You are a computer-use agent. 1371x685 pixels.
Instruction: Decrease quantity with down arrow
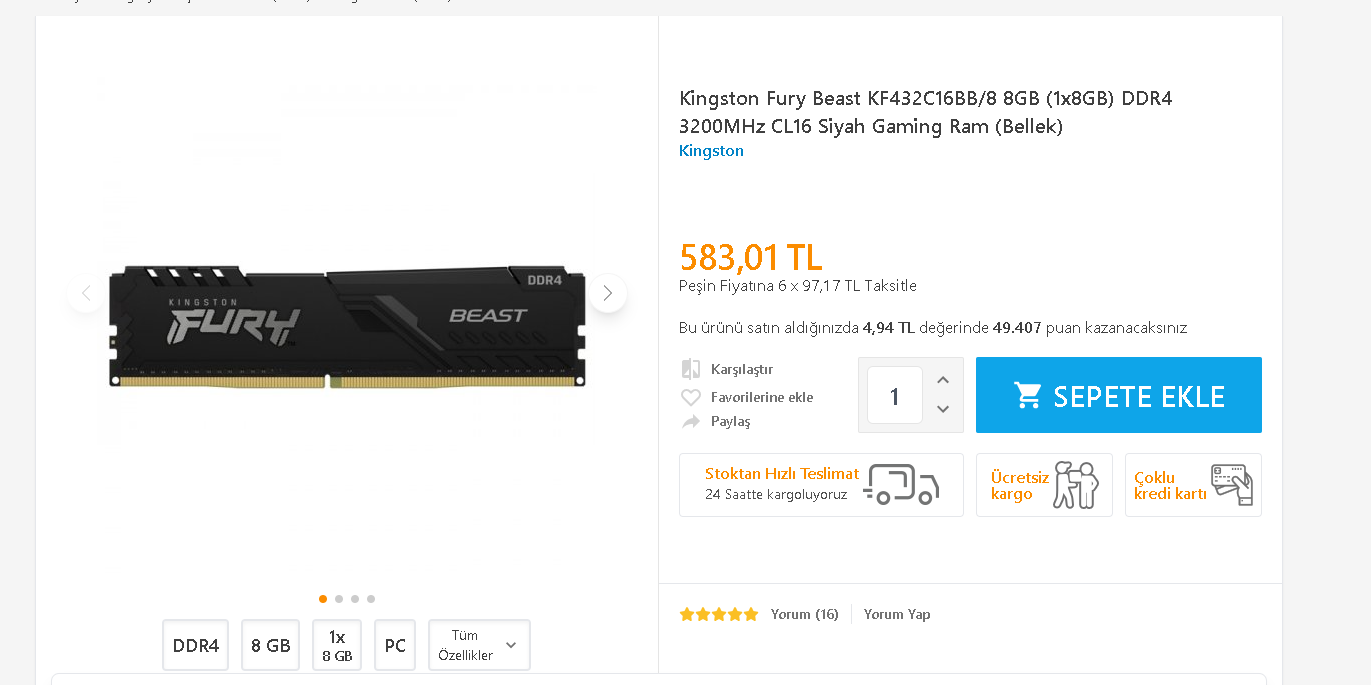click(943, 409)
